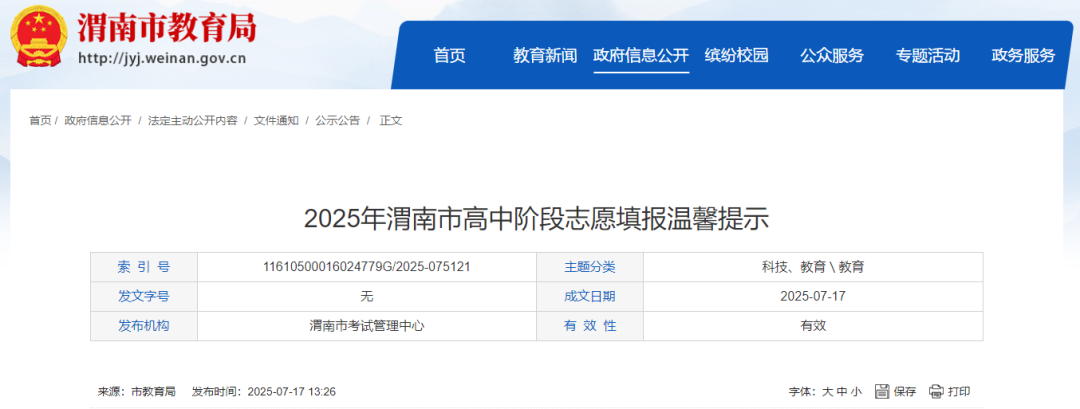Click the 渭南市教育局 site title
The width and height of the screenshot is (1080, 409).
coord(167,28)
